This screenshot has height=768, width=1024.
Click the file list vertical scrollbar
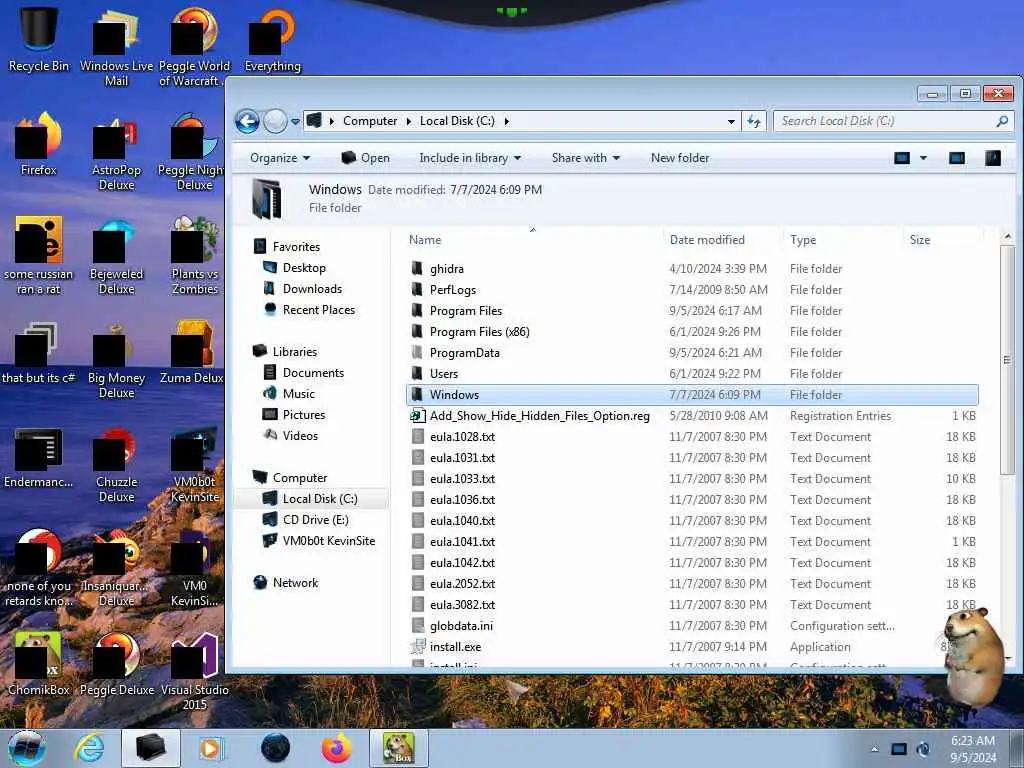pos(1008,360)
